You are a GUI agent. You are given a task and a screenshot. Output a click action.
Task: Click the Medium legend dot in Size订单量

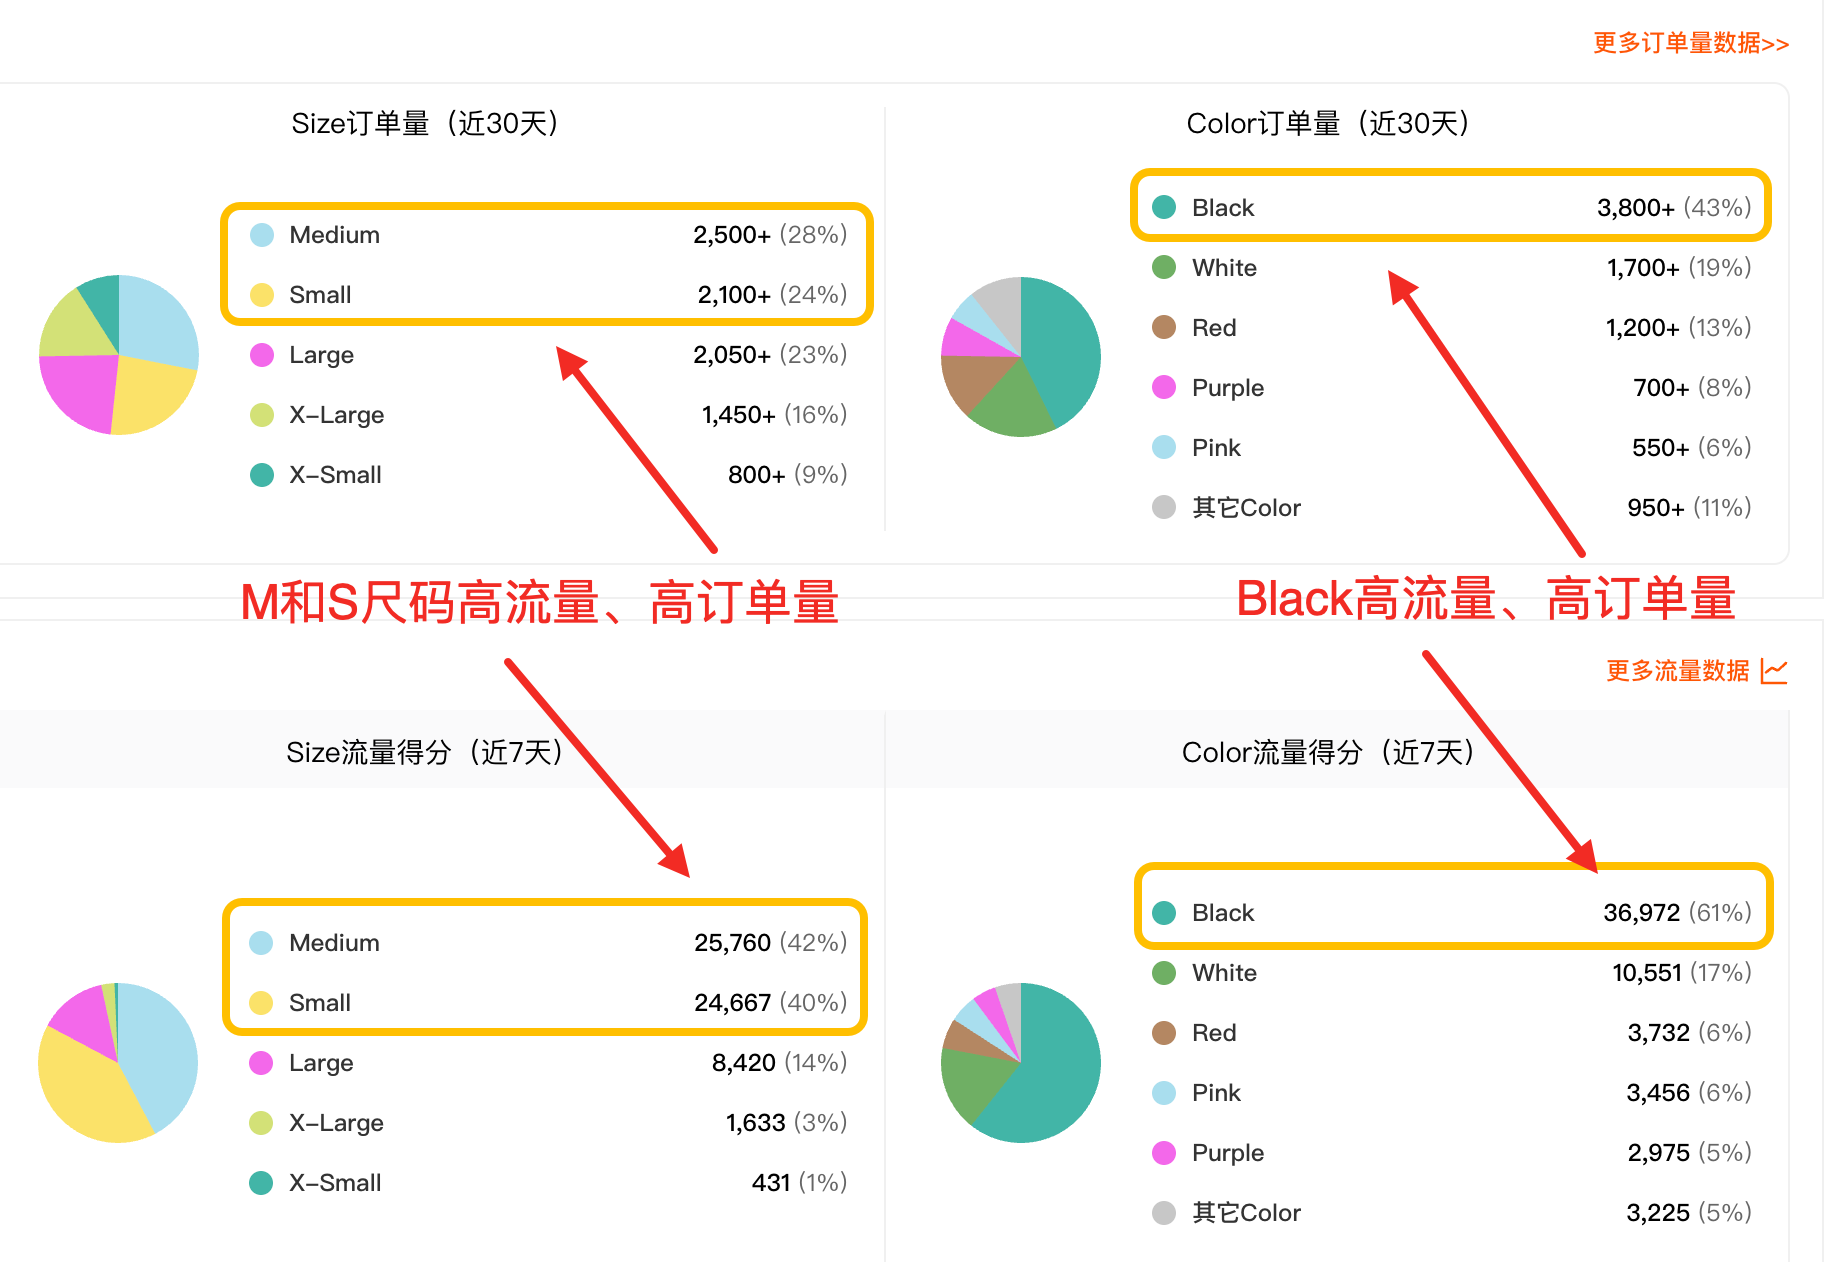pyautogui.click(x=262, y=235)
